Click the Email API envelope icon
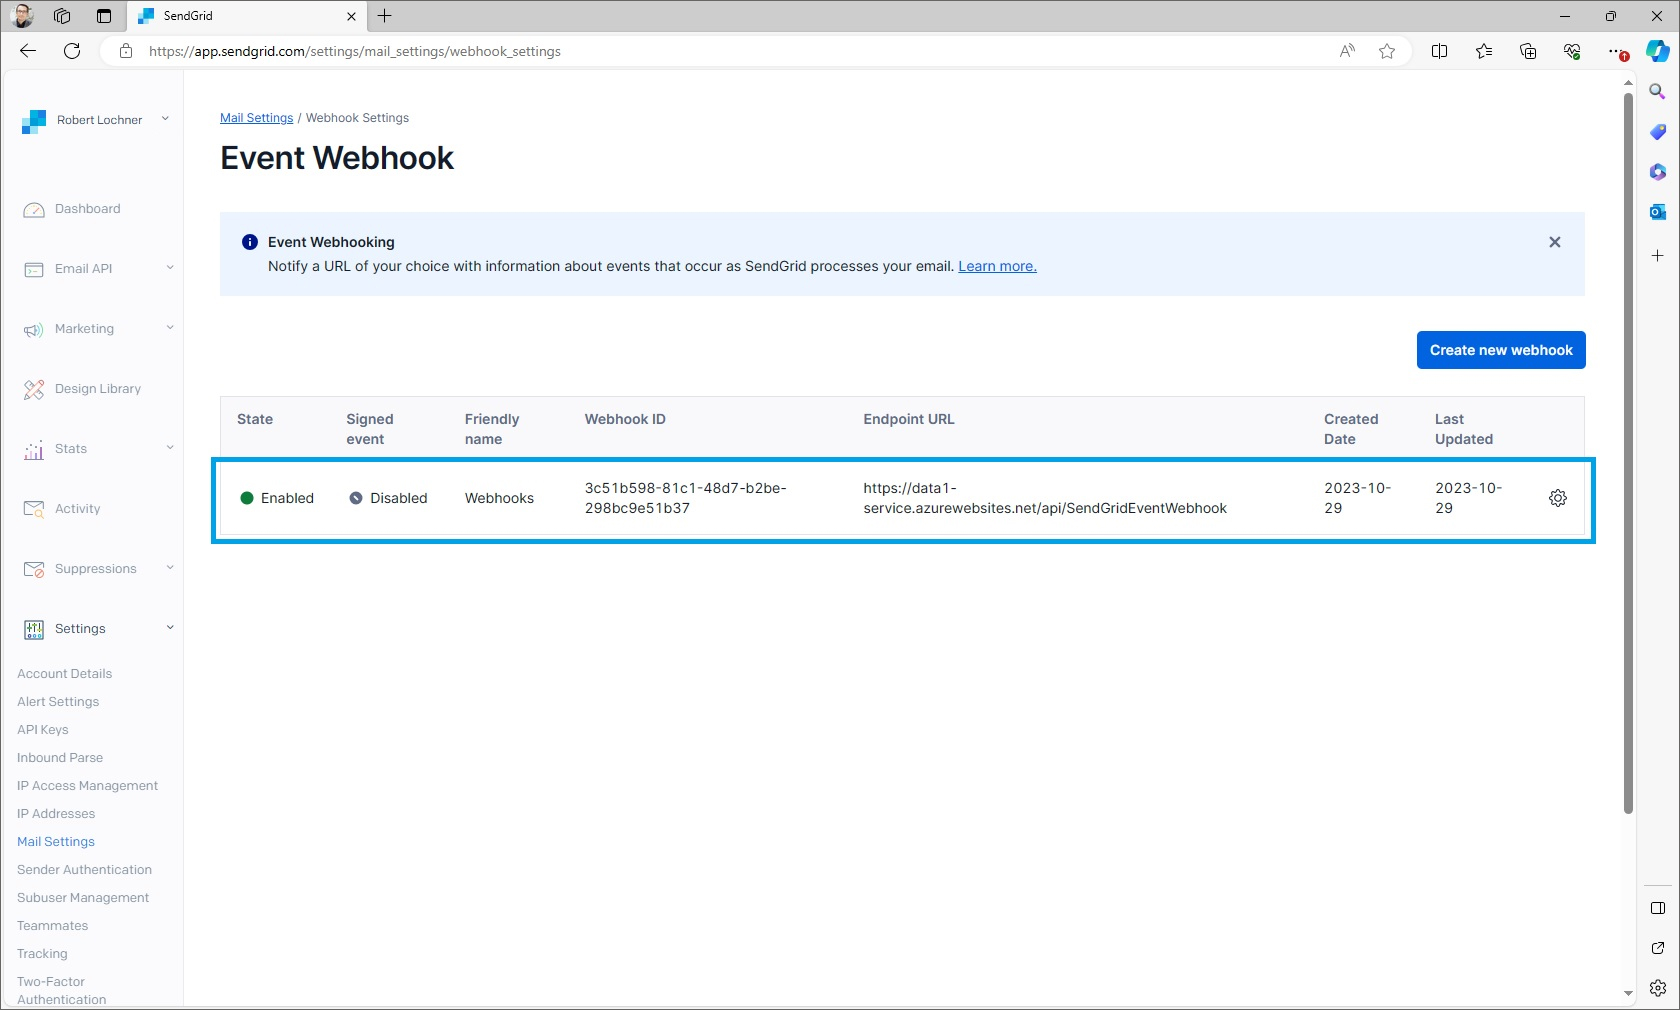1680x1010 pixels. (x=34, y=269)
